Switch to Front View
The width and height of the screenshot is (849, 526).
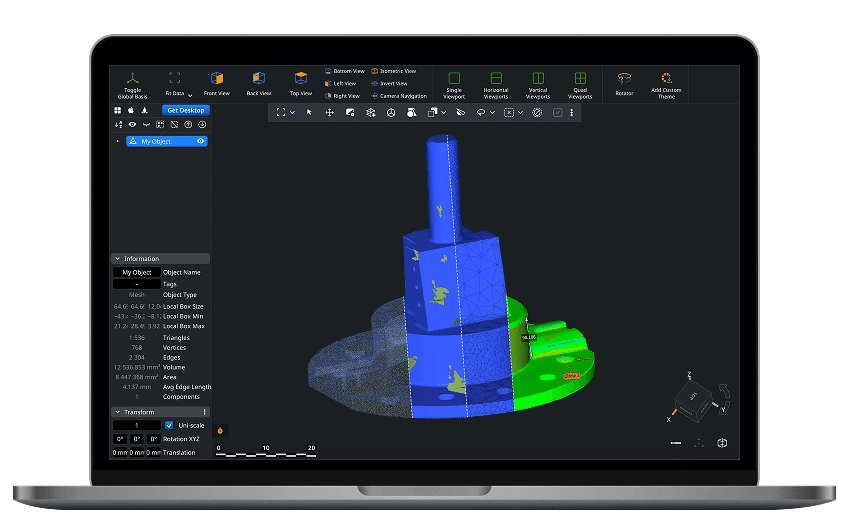217,84
